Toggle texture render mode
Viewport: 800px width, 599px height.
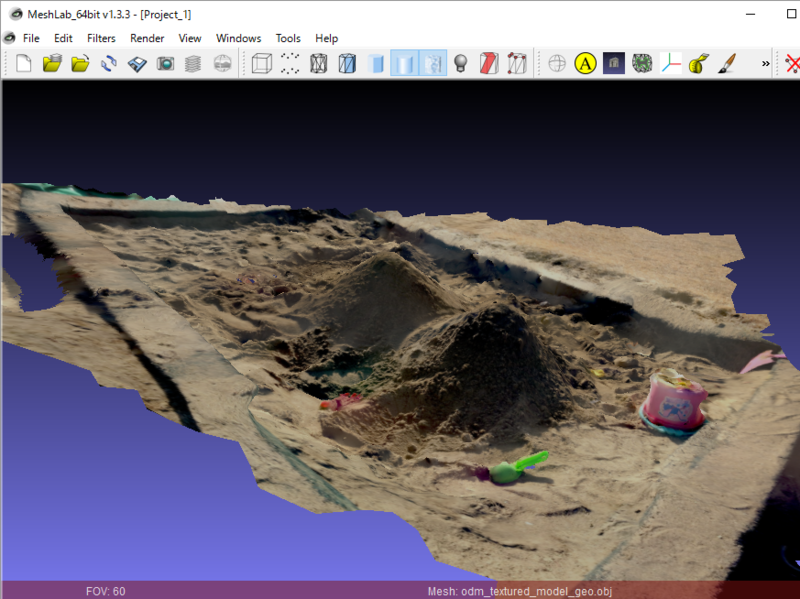433,63
